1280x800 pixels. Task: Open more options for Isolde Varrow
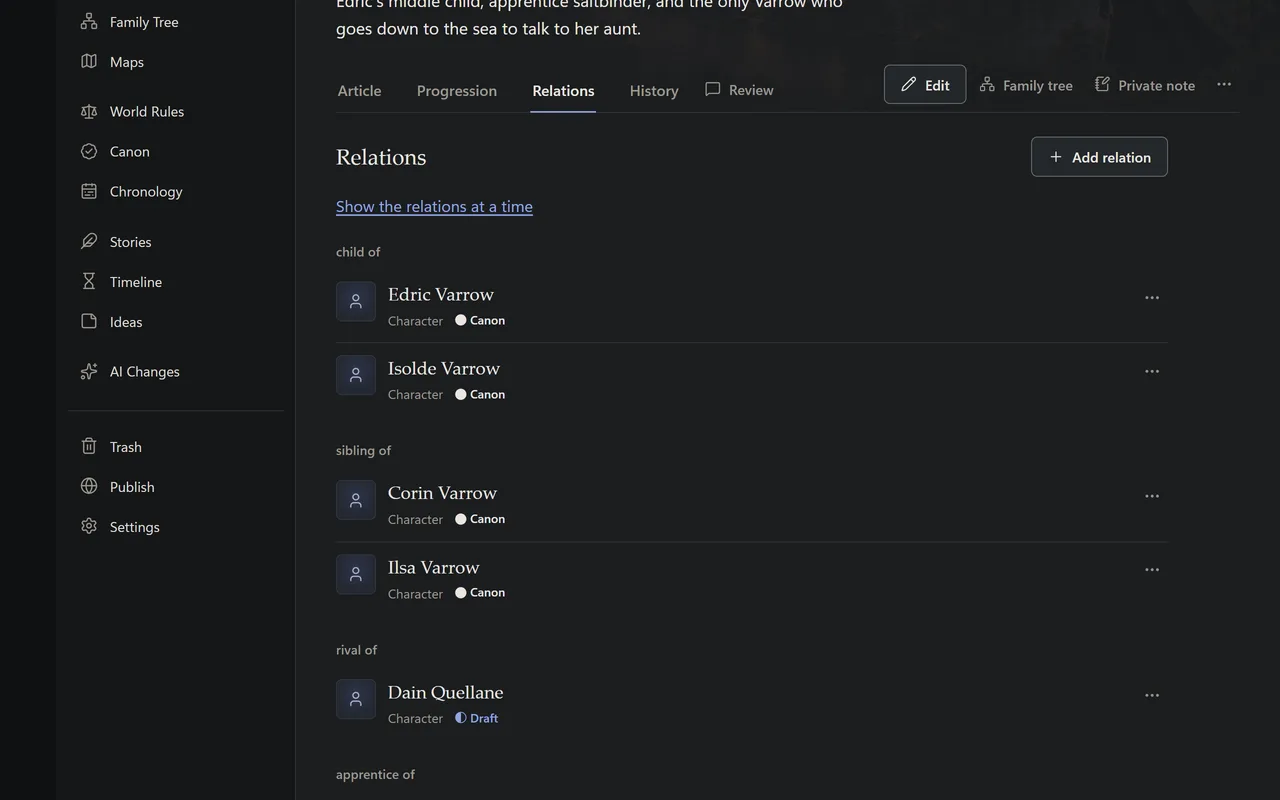coord(1152,371)
